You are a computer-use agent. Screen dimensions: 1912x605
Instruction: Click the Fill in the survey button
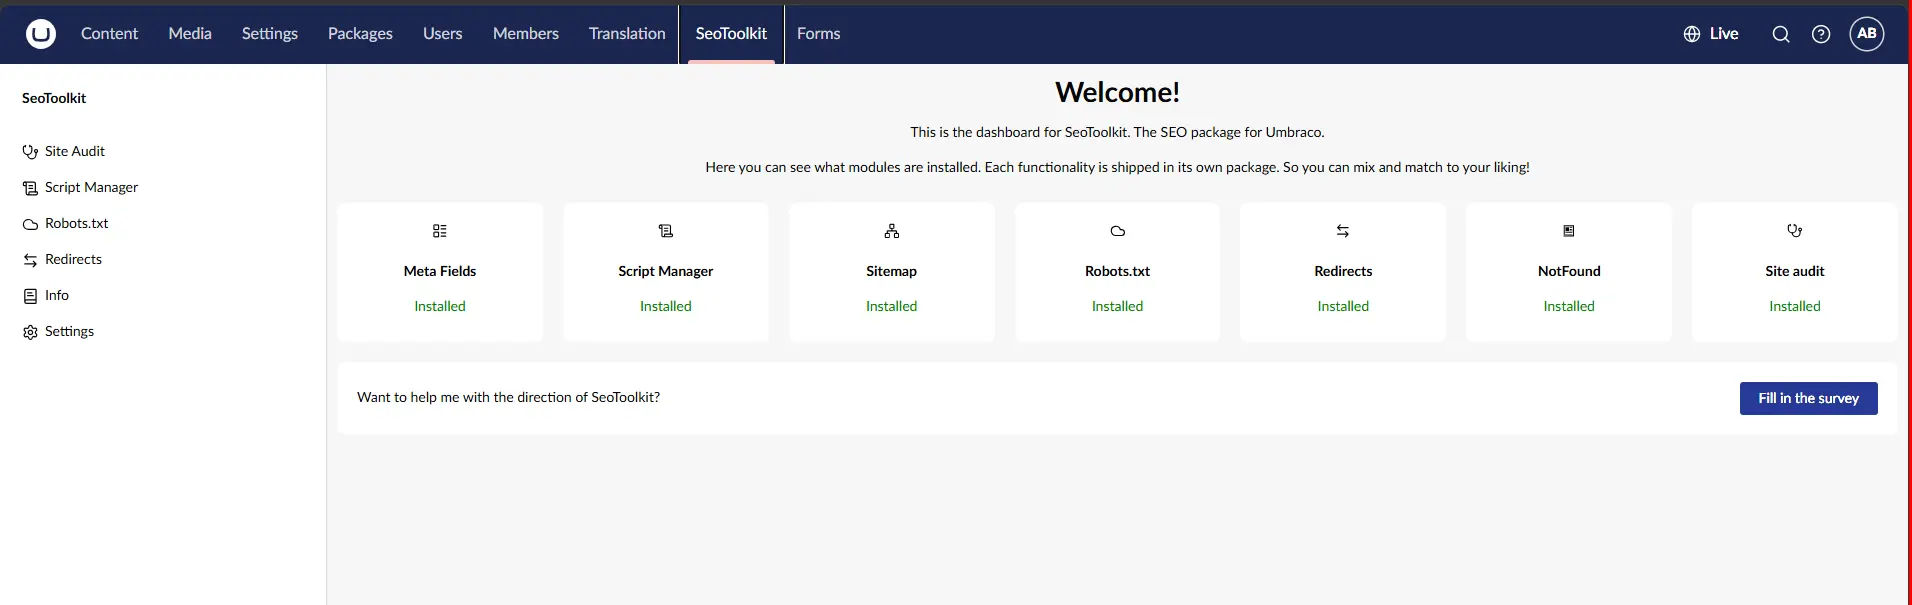(x=1809, y=398)
